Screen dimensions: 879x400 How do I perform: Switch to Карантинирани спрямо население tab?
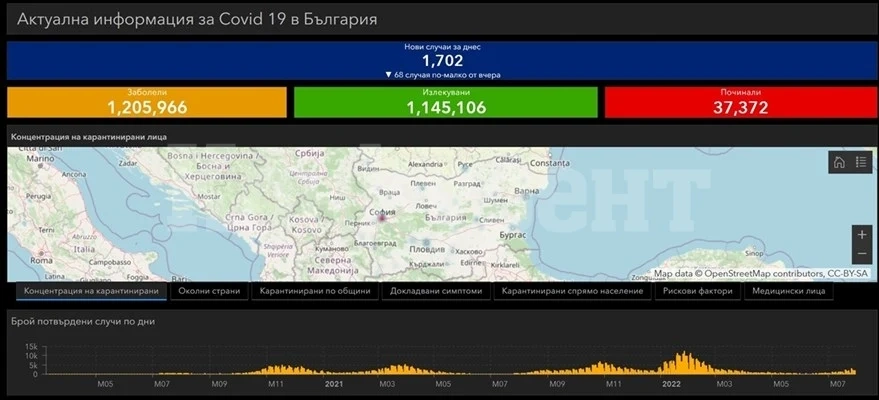pos(572,291)
